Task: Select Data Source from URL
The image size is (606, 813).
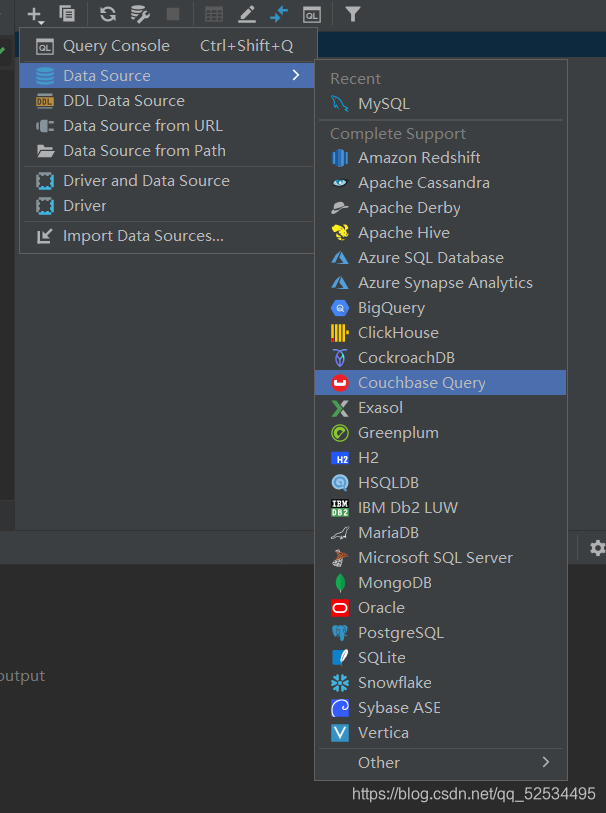Action: [x=167, y=126]
